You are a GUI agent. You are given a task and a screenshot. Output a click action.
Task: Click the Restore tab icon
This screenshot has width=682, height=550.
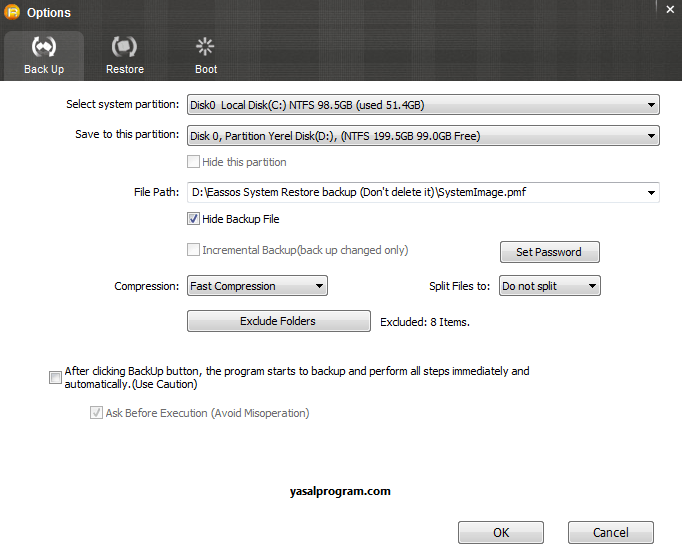point(124,46)
